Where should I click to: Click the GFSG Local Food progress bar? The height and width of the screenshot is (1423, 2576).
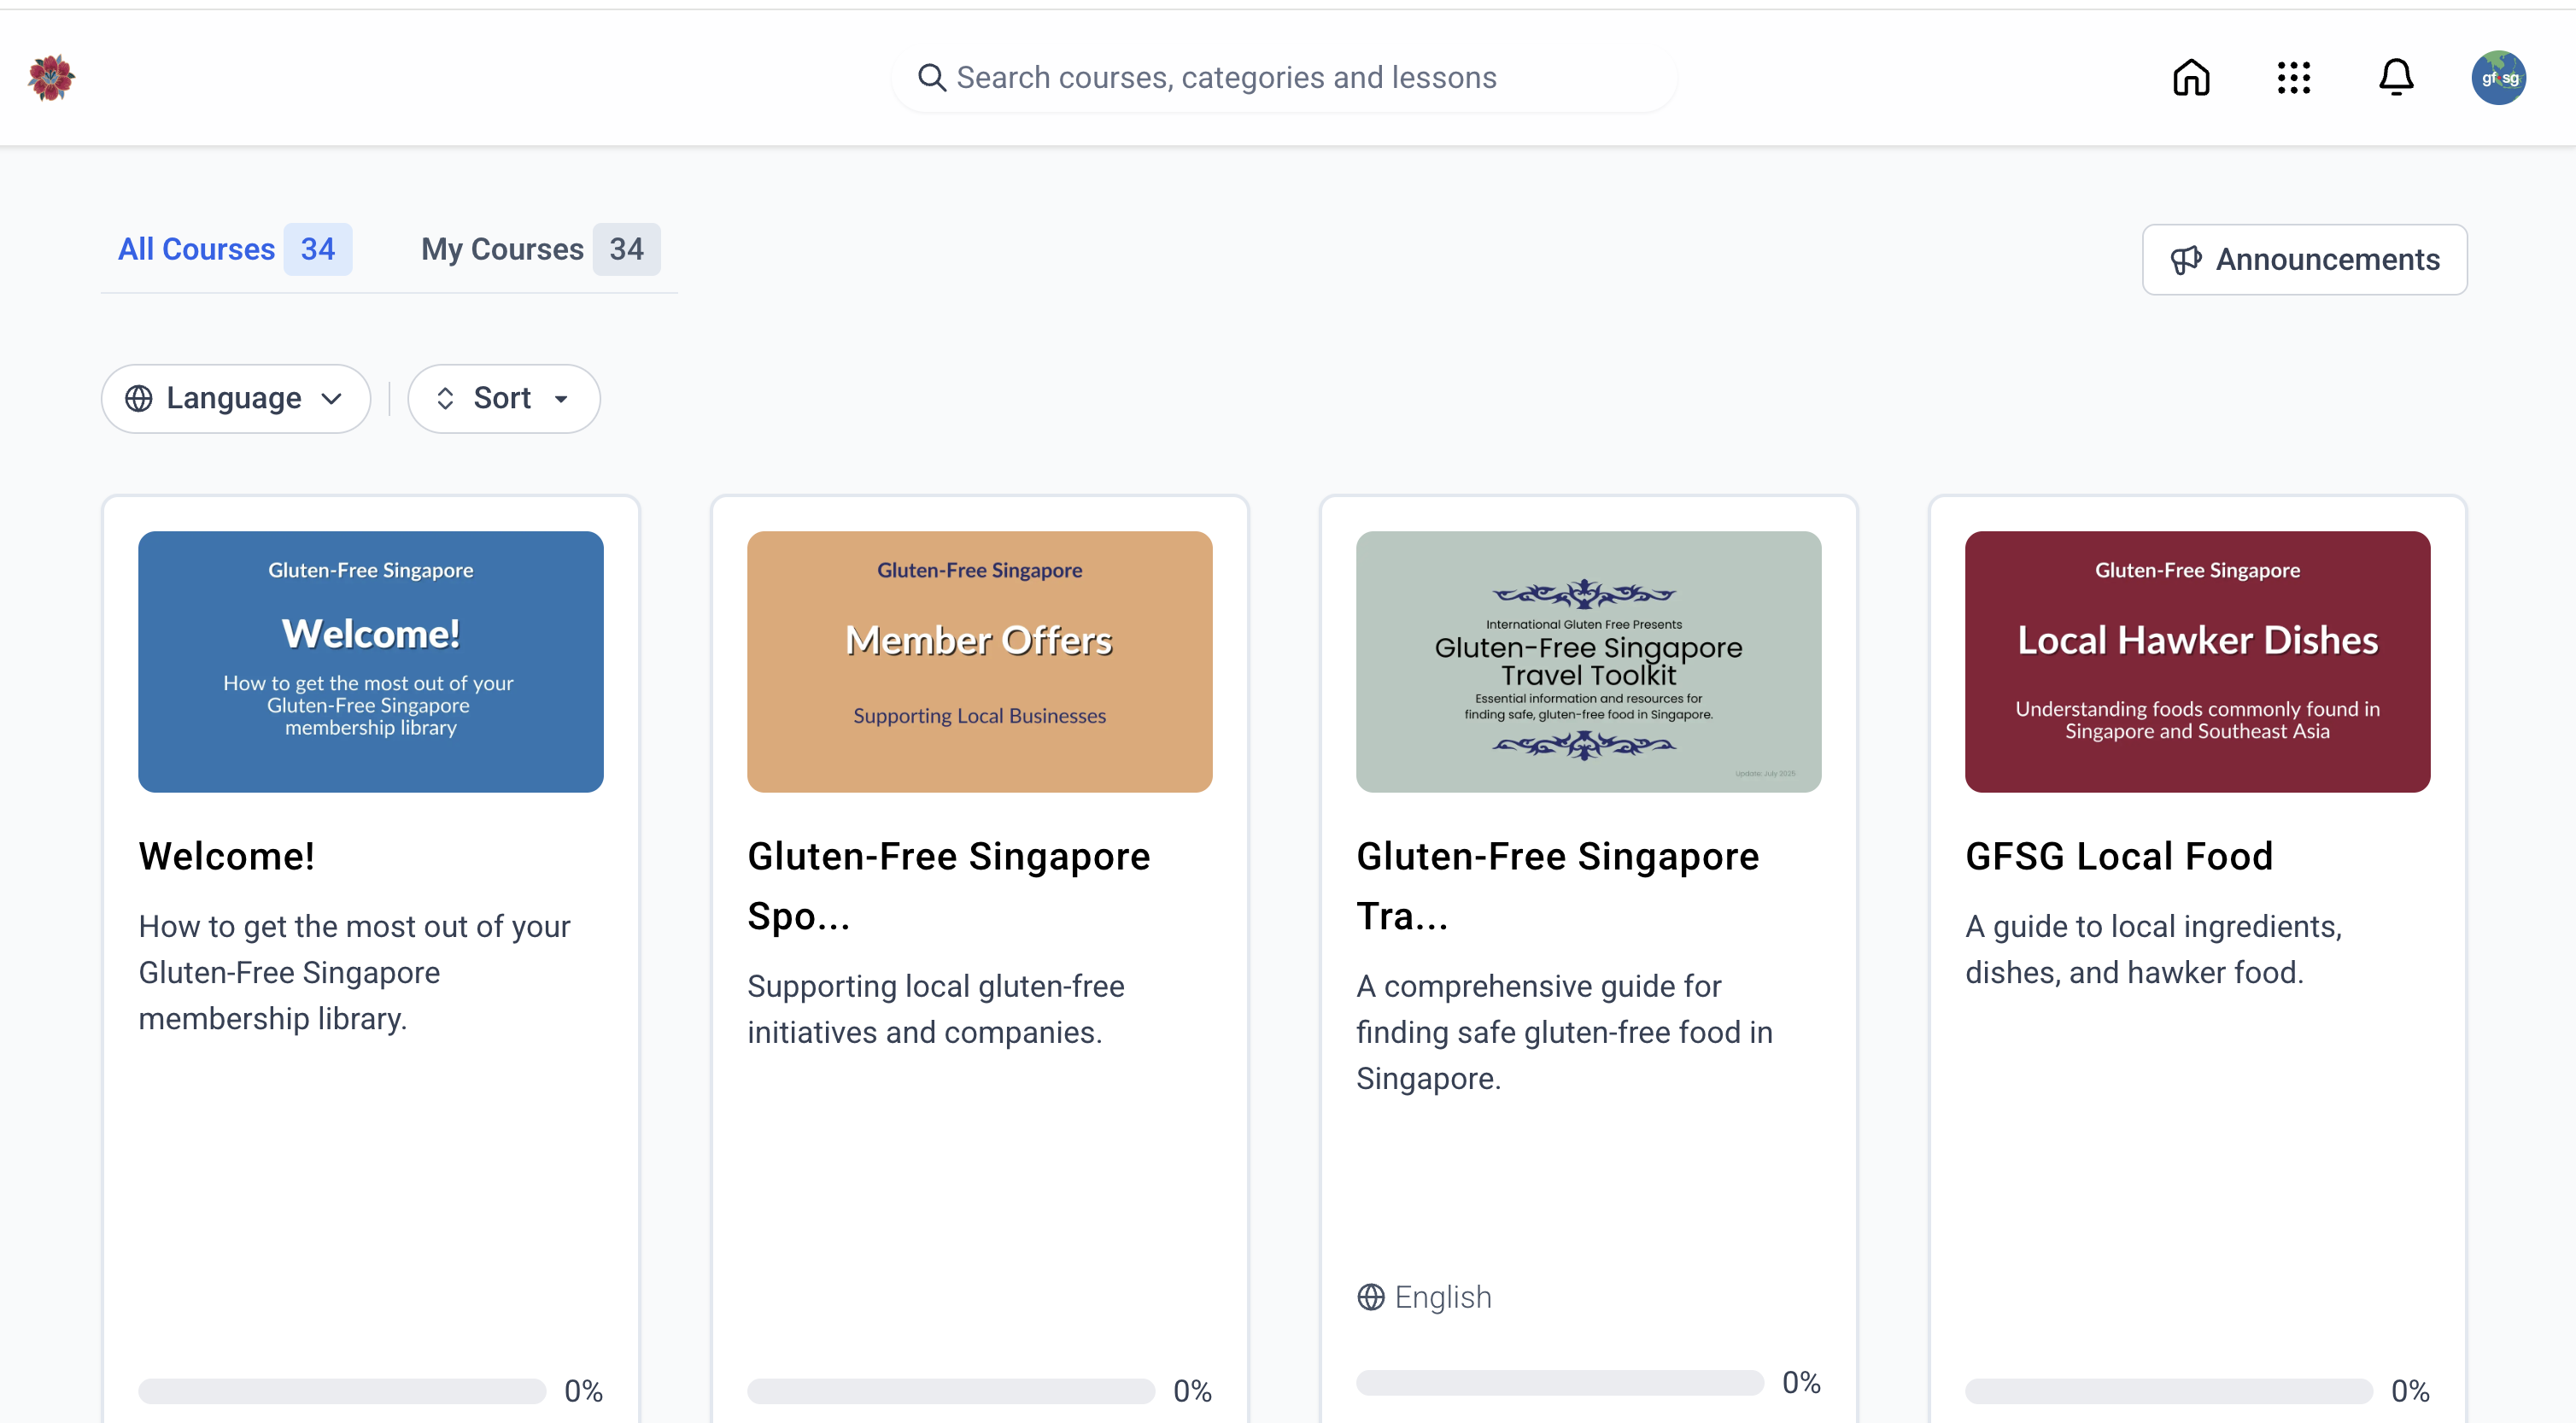pyautogui.click(x=2169, y=1391)
